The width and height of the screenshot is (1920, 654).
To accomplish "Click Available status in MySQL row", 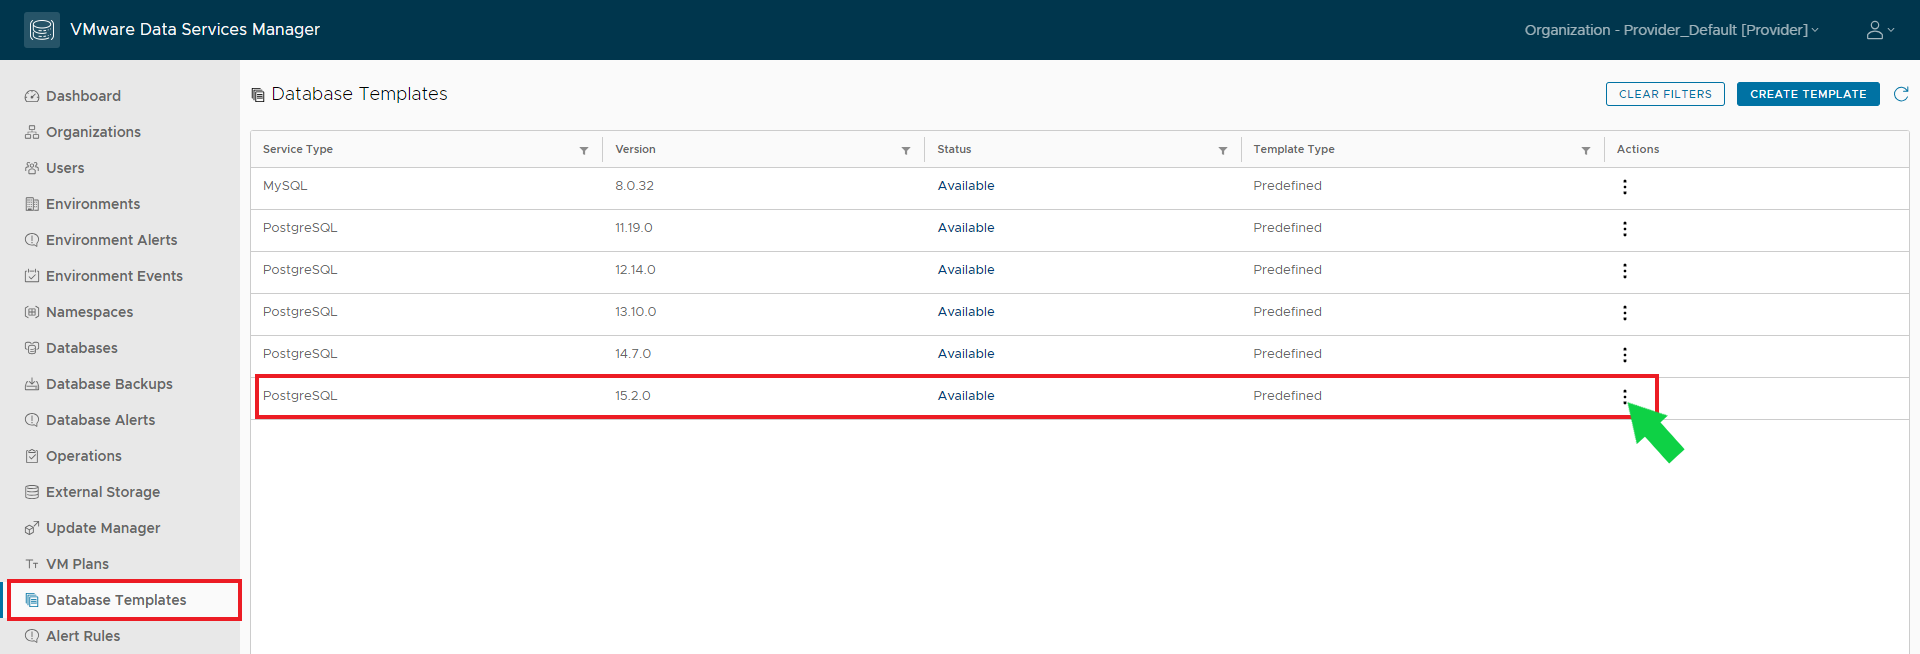I will [x=966, y=186].
